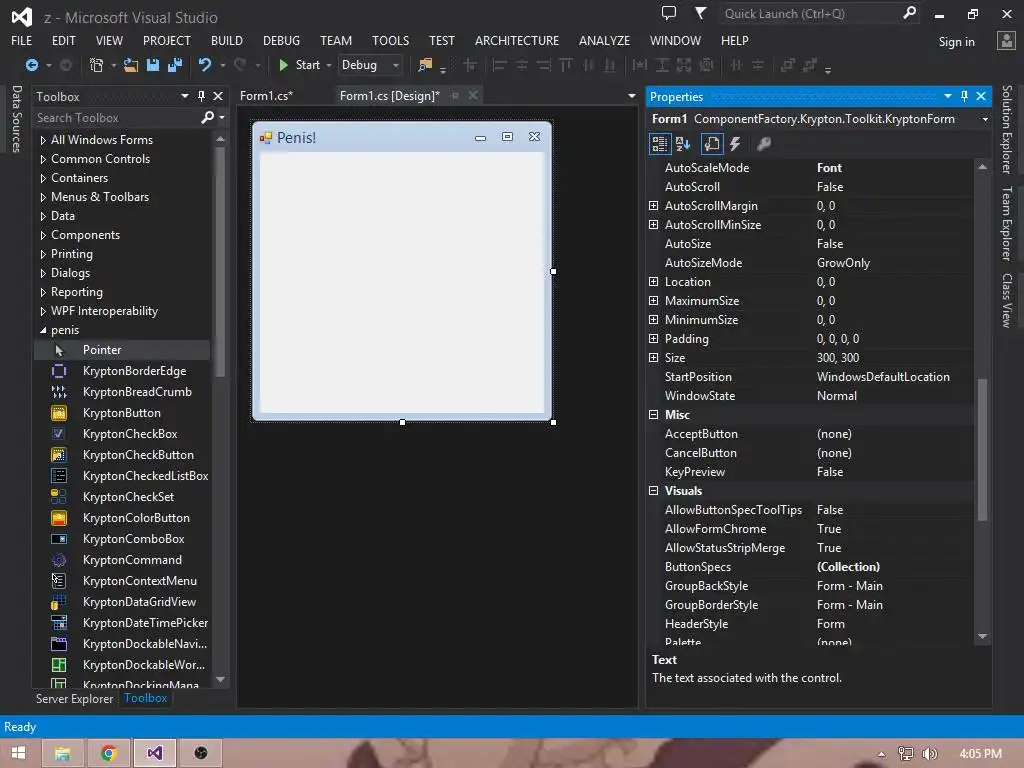This screenshot has width=1024, height=768.
Task: Click the Search Toolbox field
Action: point(116,118)
